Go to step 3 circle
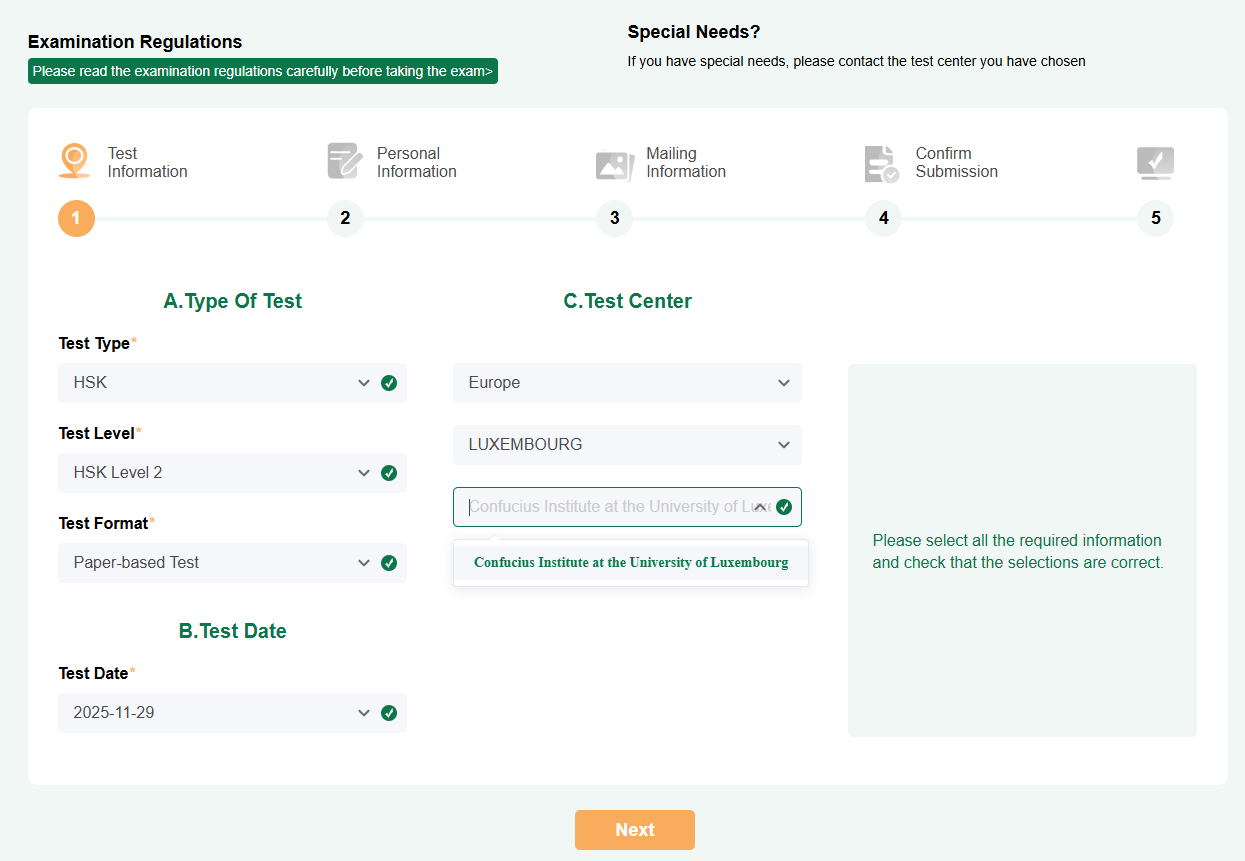 click(614, 218)
